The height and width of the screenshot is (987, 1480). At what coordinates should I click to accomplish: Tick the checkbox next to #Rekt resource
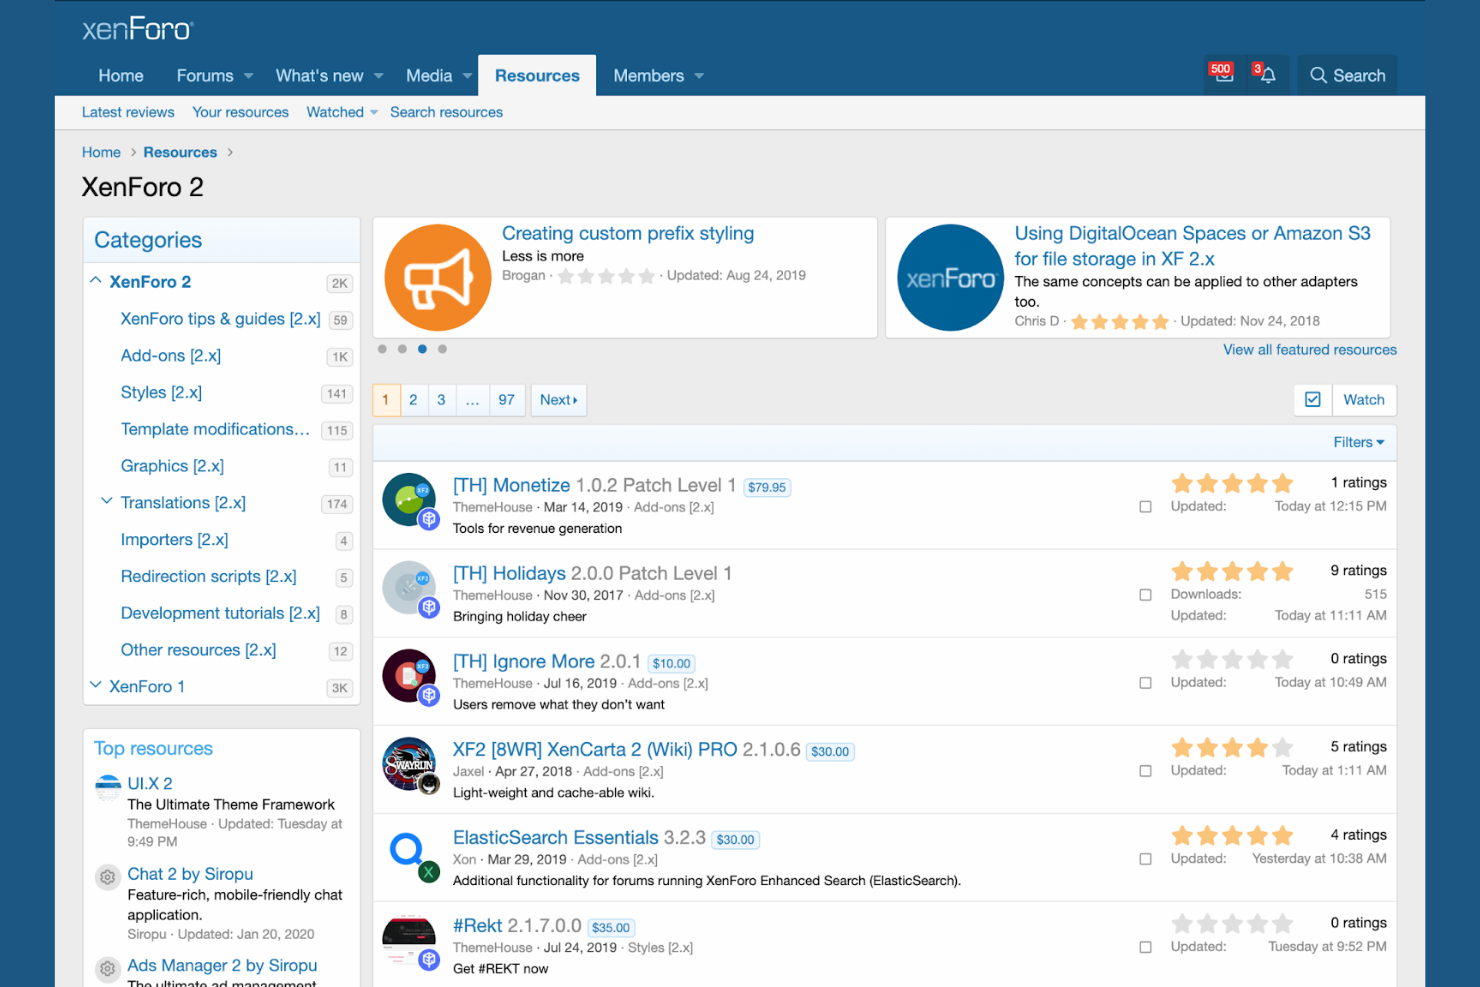tap(1145, 946)
